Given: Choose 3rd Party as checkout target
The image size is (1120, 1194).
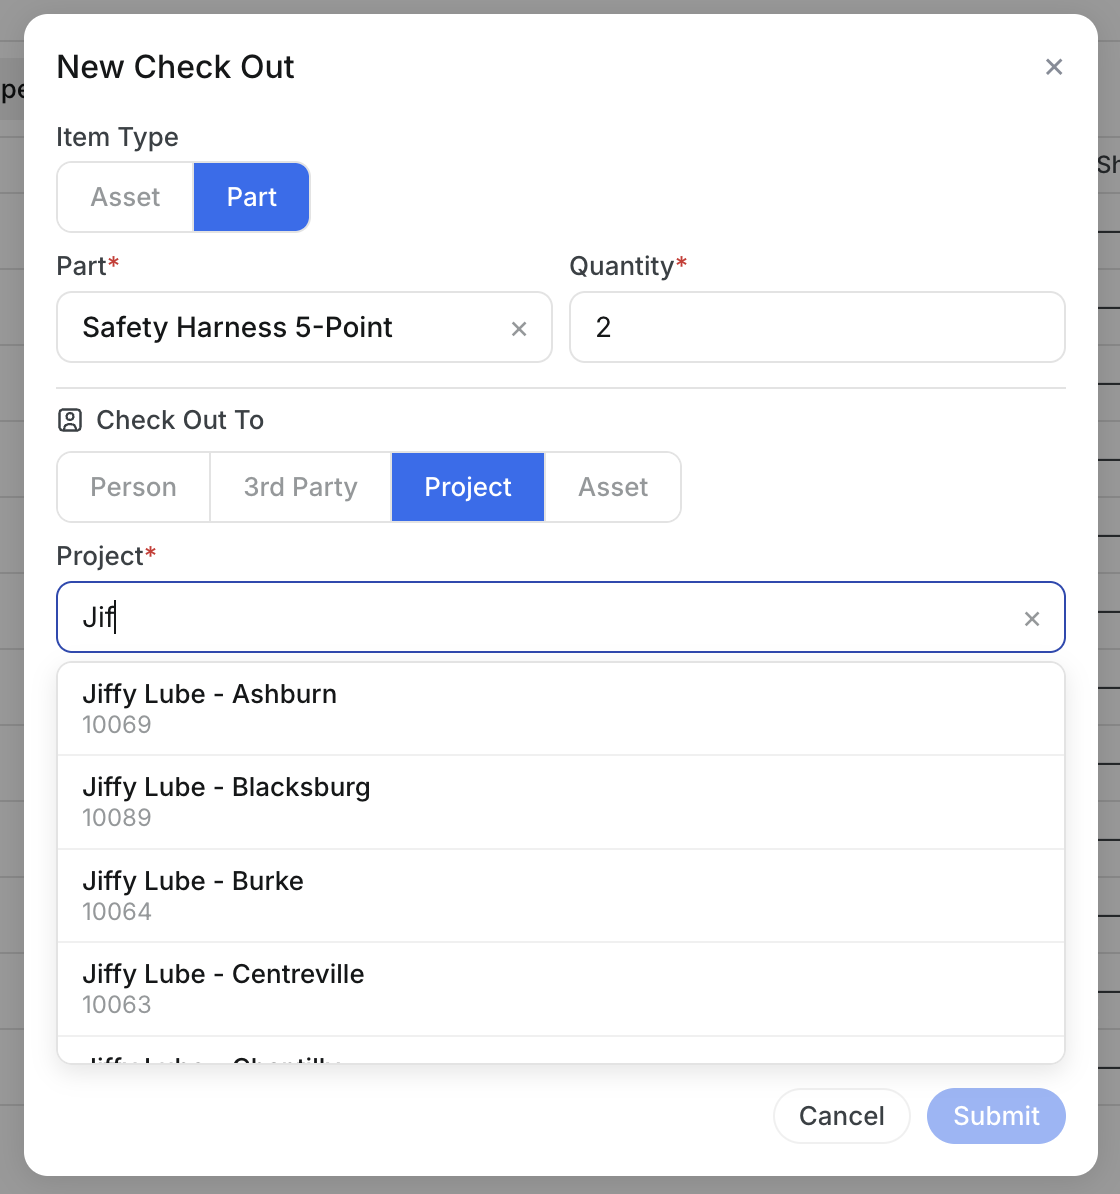Looking at the screenshot, I should 300,487.
